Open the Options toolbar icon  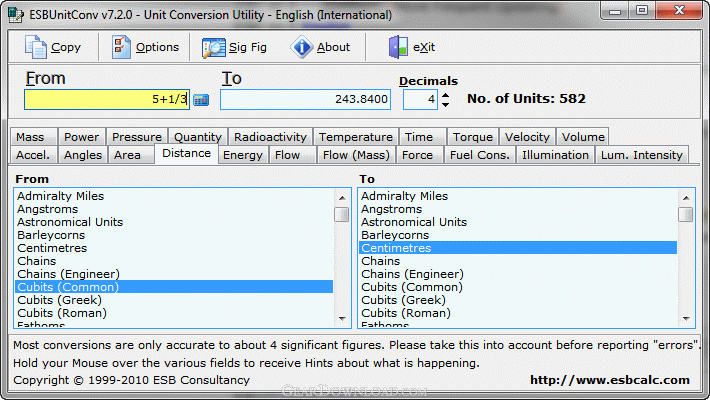122,47
